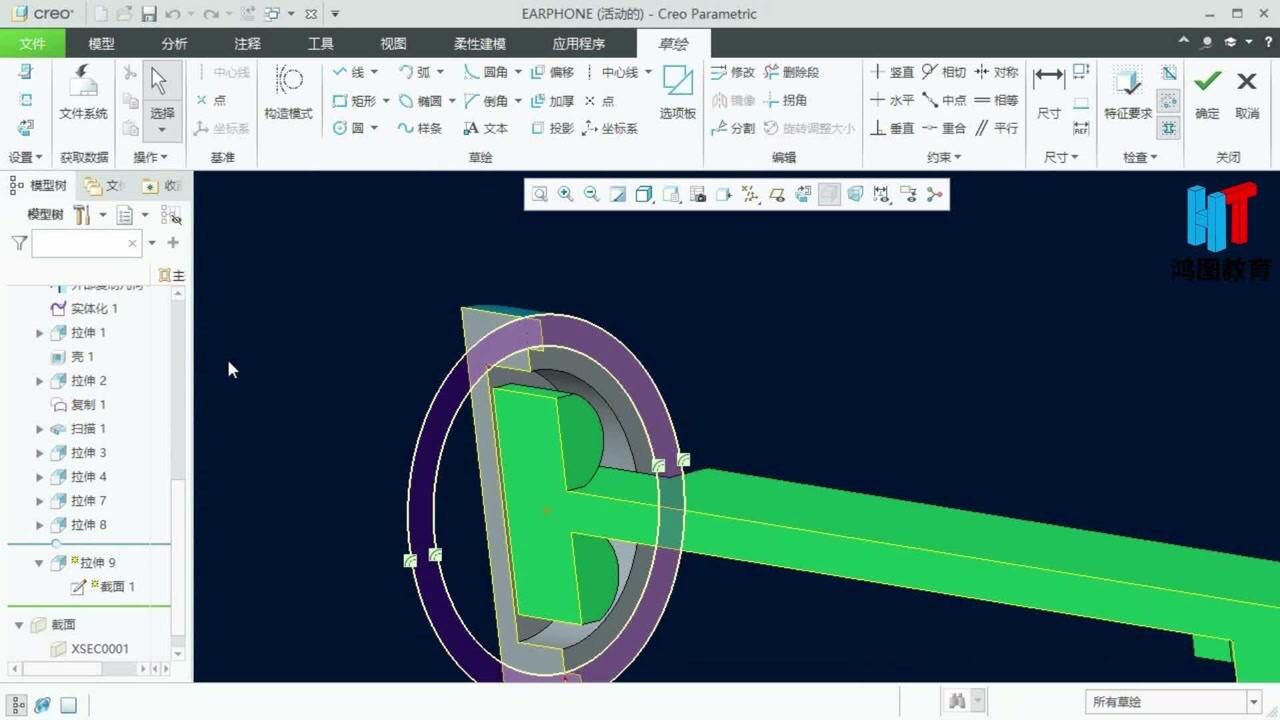The image size is (1280, 720).
Task: Click the 删除段 delete segment tool
Action: click(x=791, y=72)
